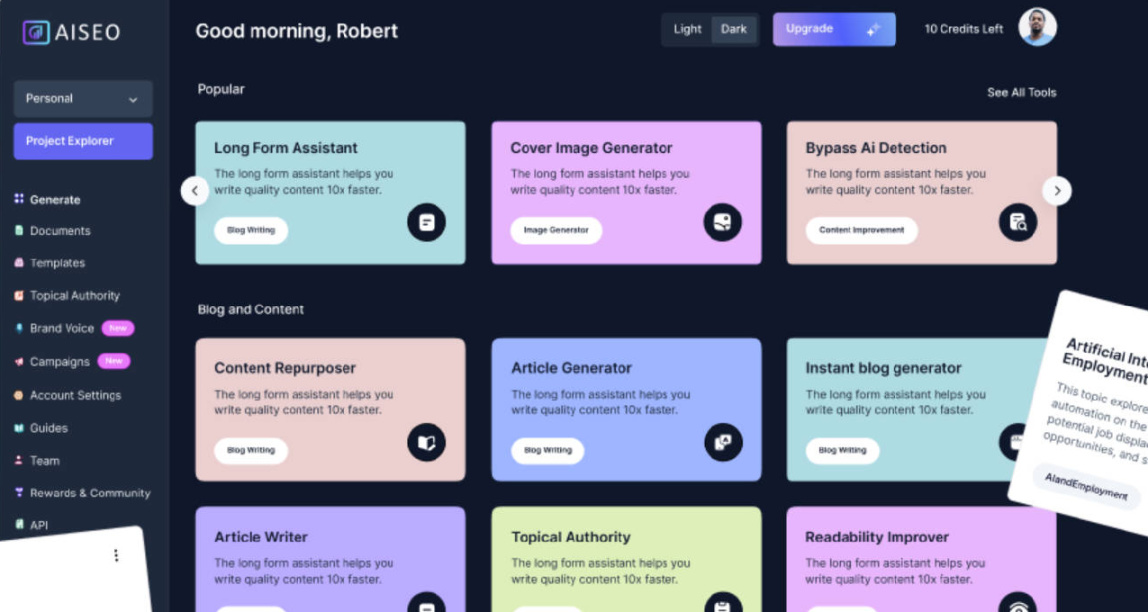Open Team in the sidebar
Viewport: 1148px width, 612px height.
pos(45,461)
